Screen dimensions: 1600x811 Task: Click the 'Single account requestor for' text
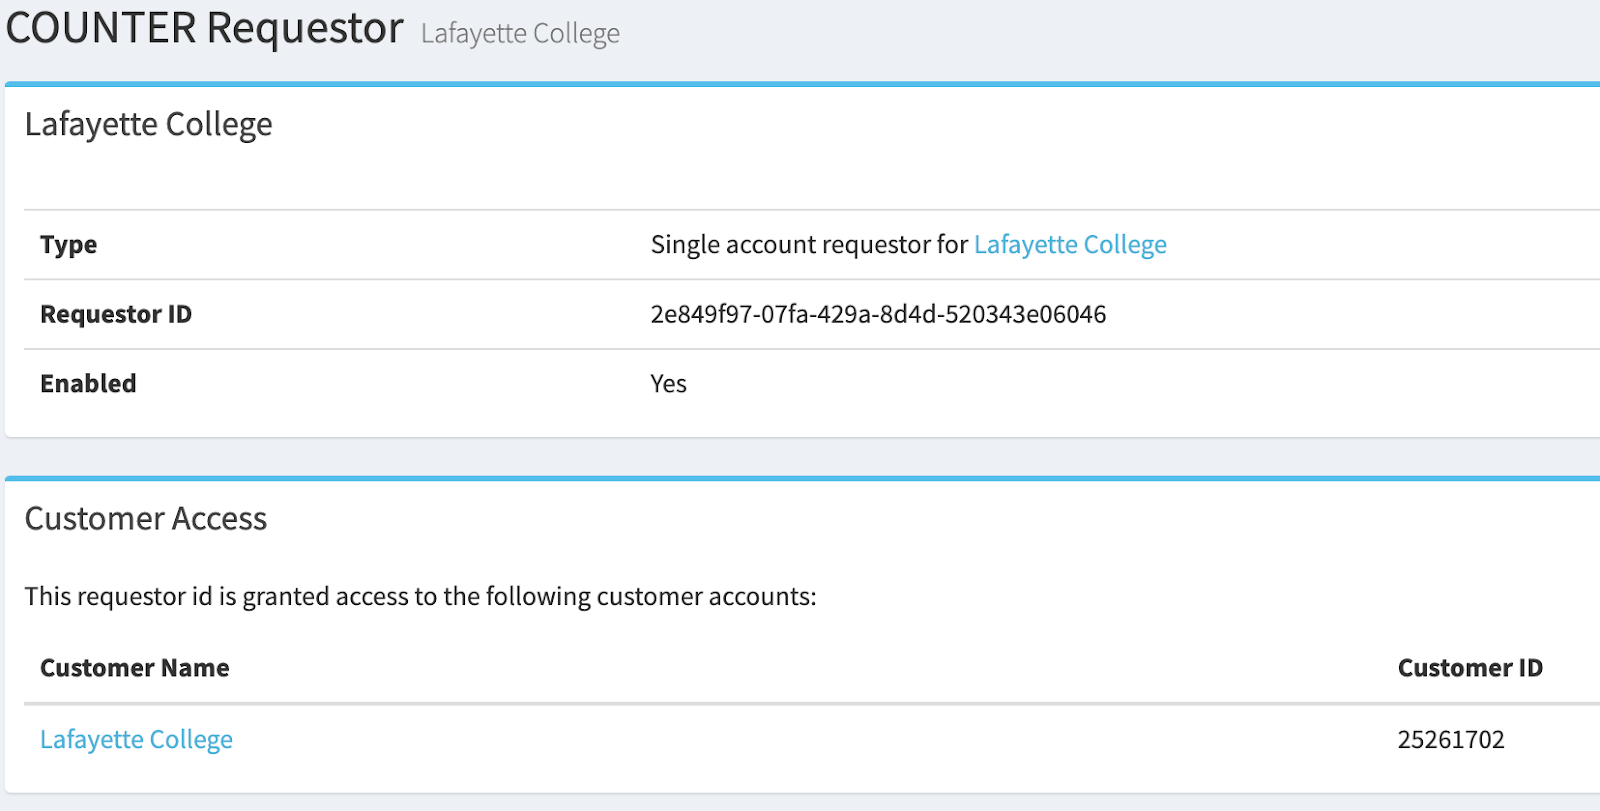click(x=809, y=245)
